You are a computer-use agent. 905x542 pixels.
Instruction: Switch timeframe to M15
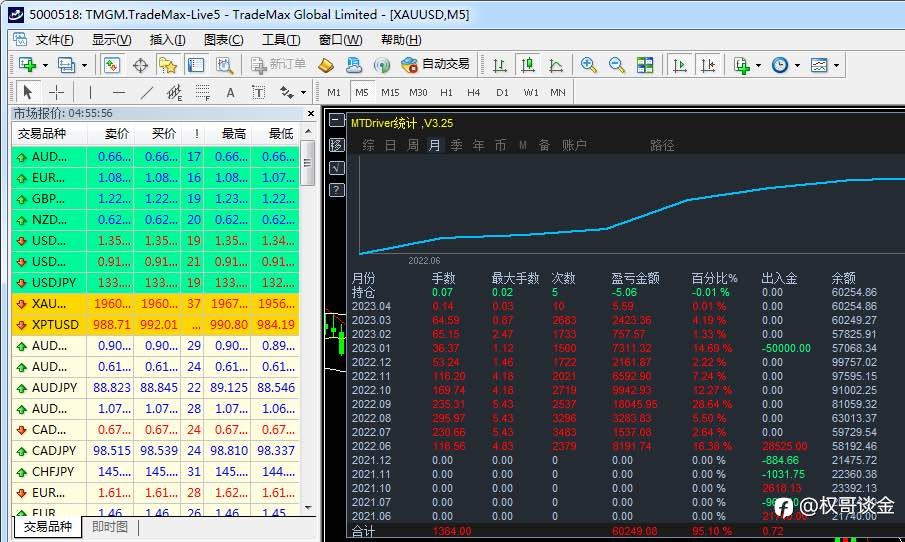390,92
